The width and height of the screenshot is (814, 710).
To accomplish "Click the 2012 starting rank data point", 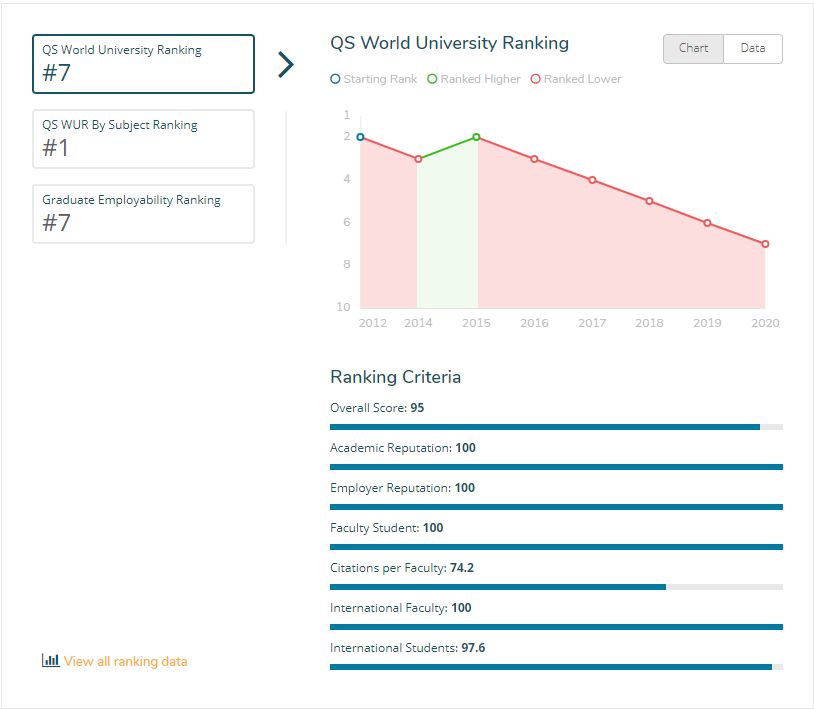I will click(360, 137).
